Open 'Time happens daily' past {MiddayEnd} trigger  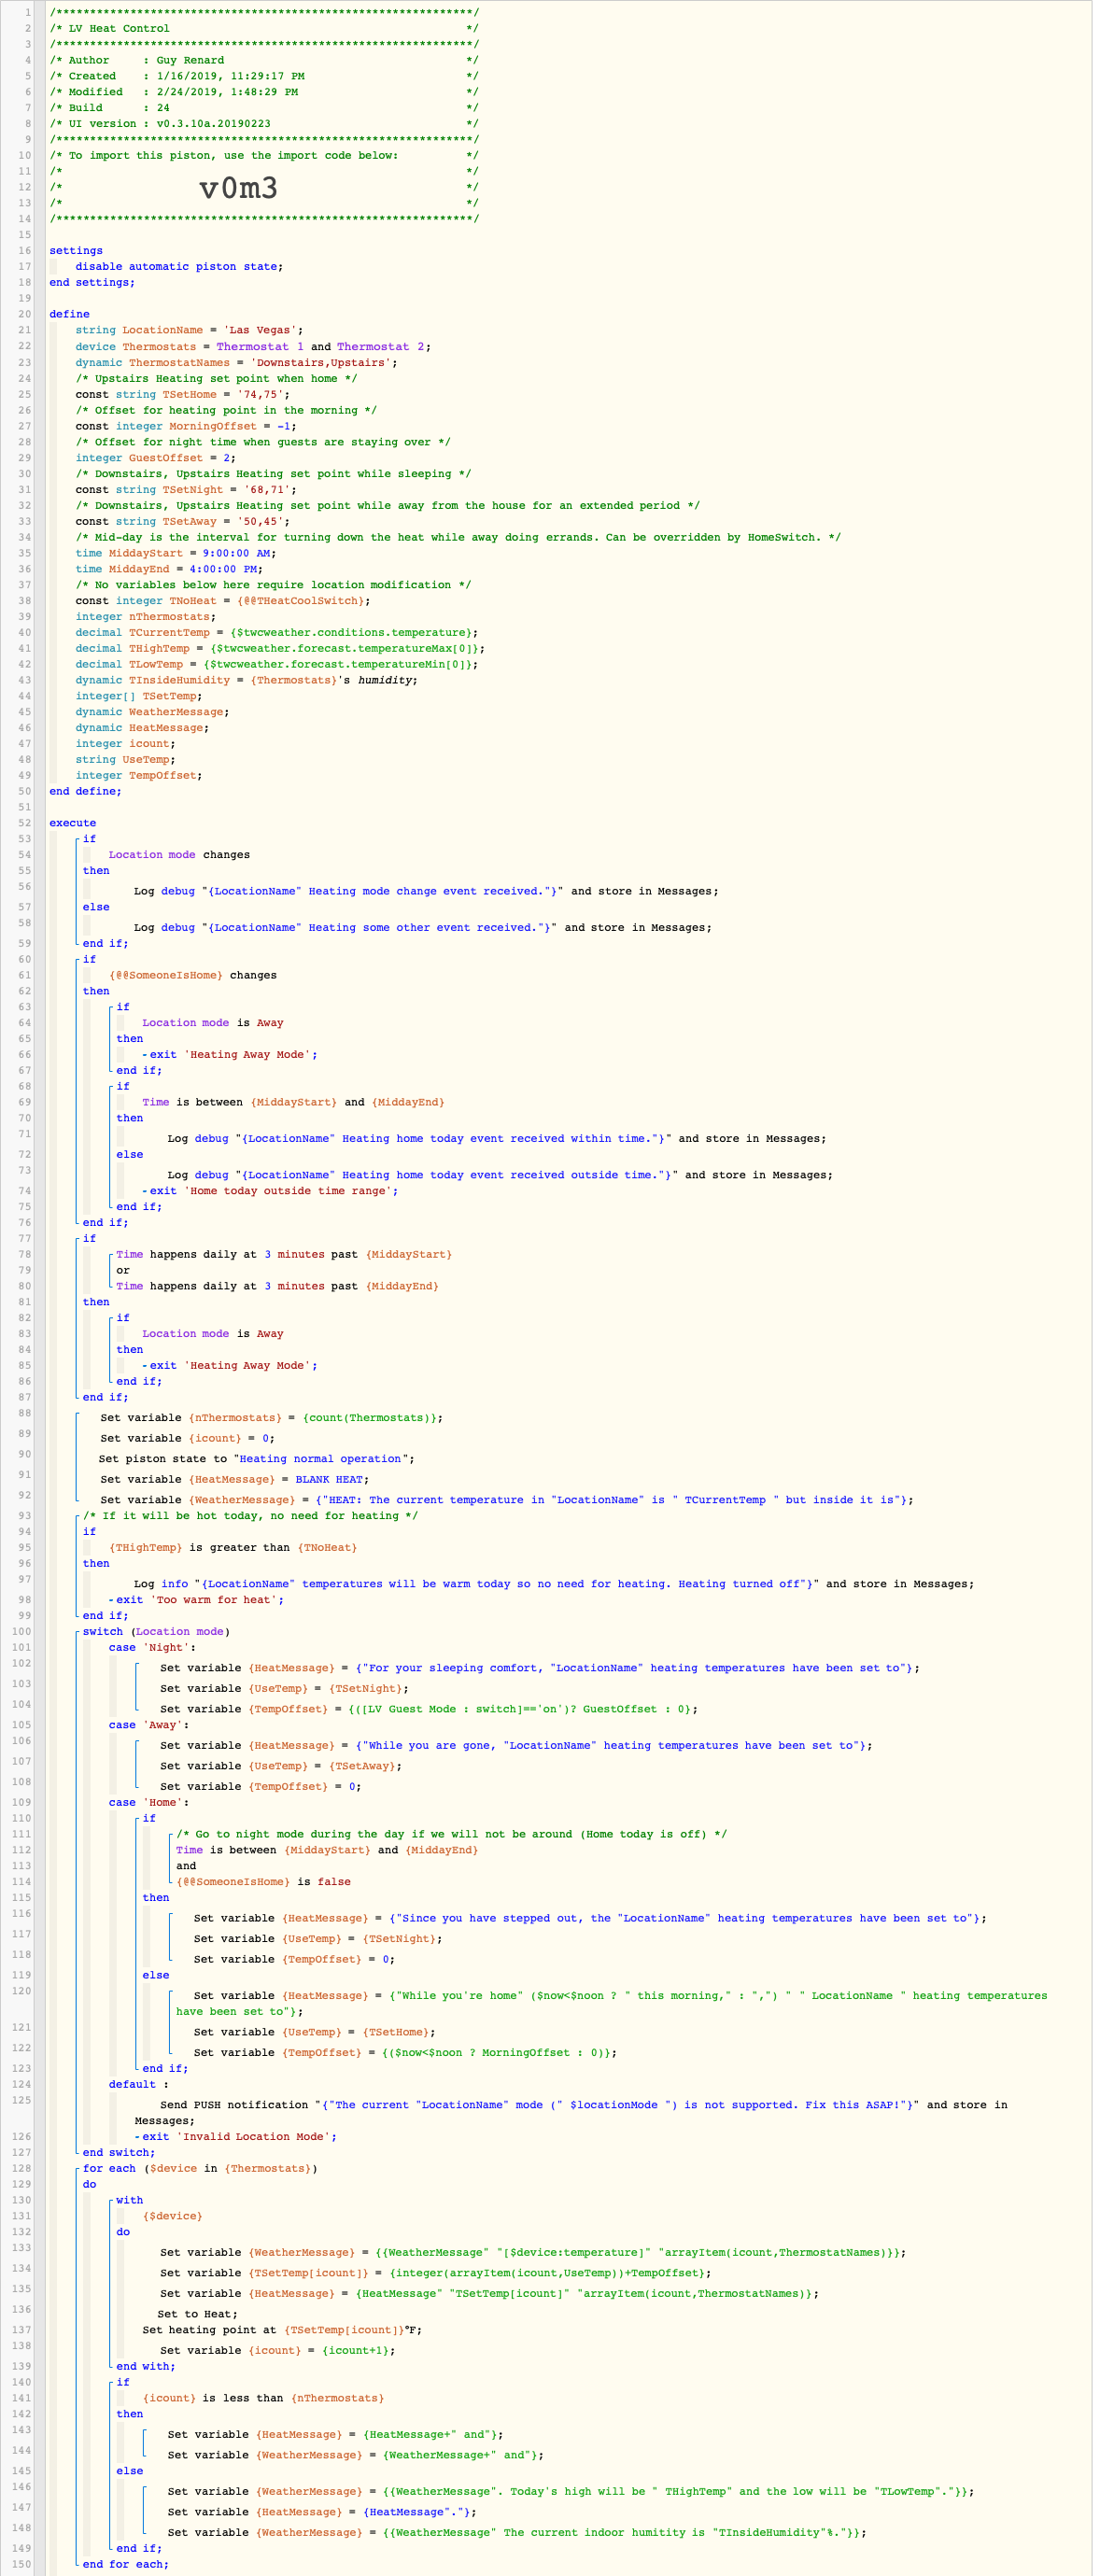click(277, 1287)
